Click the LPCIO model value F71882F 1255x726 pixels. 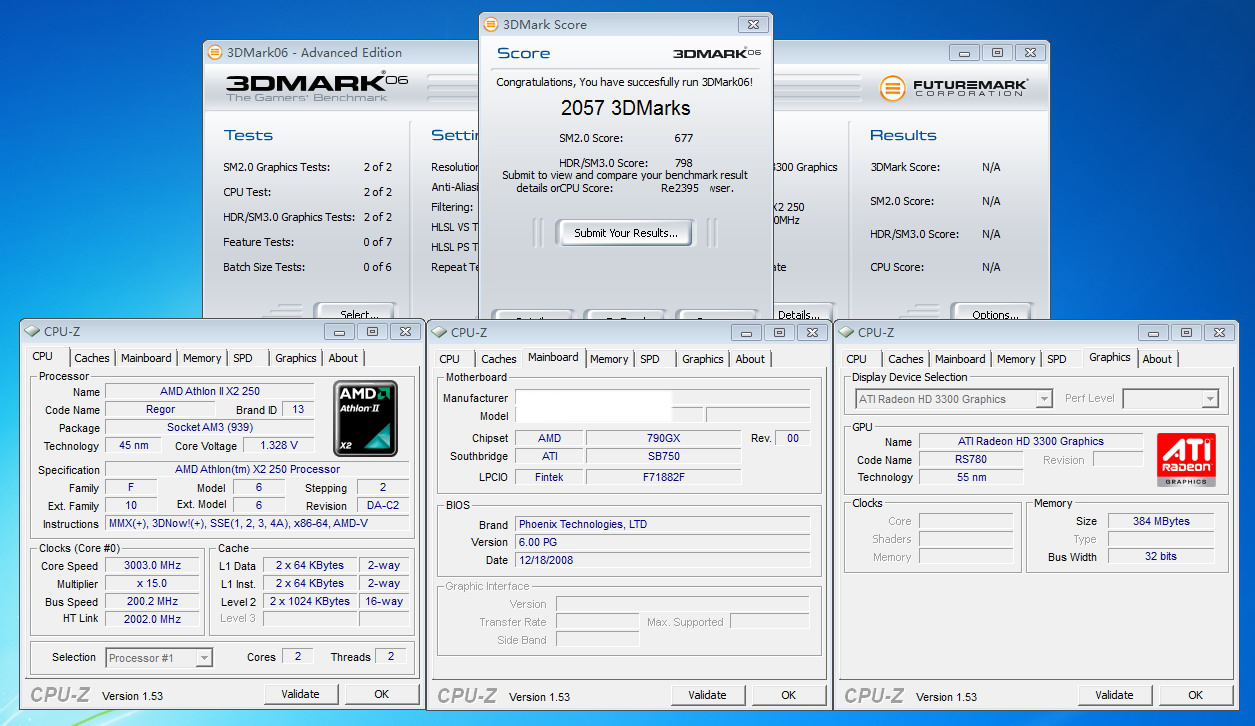[x=664, y=477]
